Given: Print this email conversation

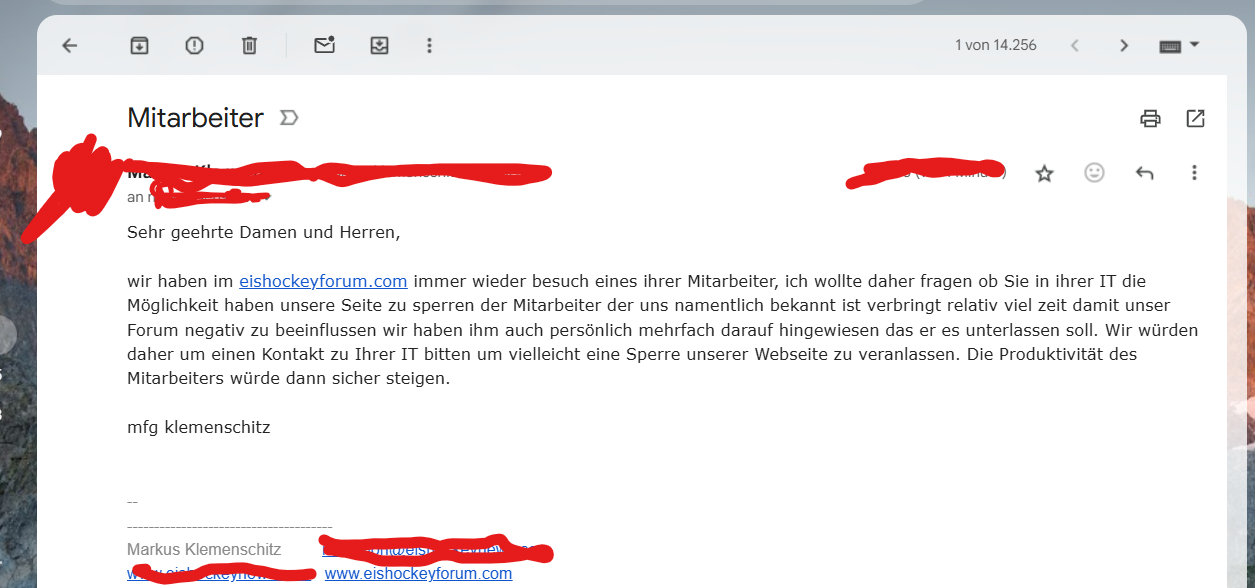Looking at the screenshot, I should point(1150,118).
